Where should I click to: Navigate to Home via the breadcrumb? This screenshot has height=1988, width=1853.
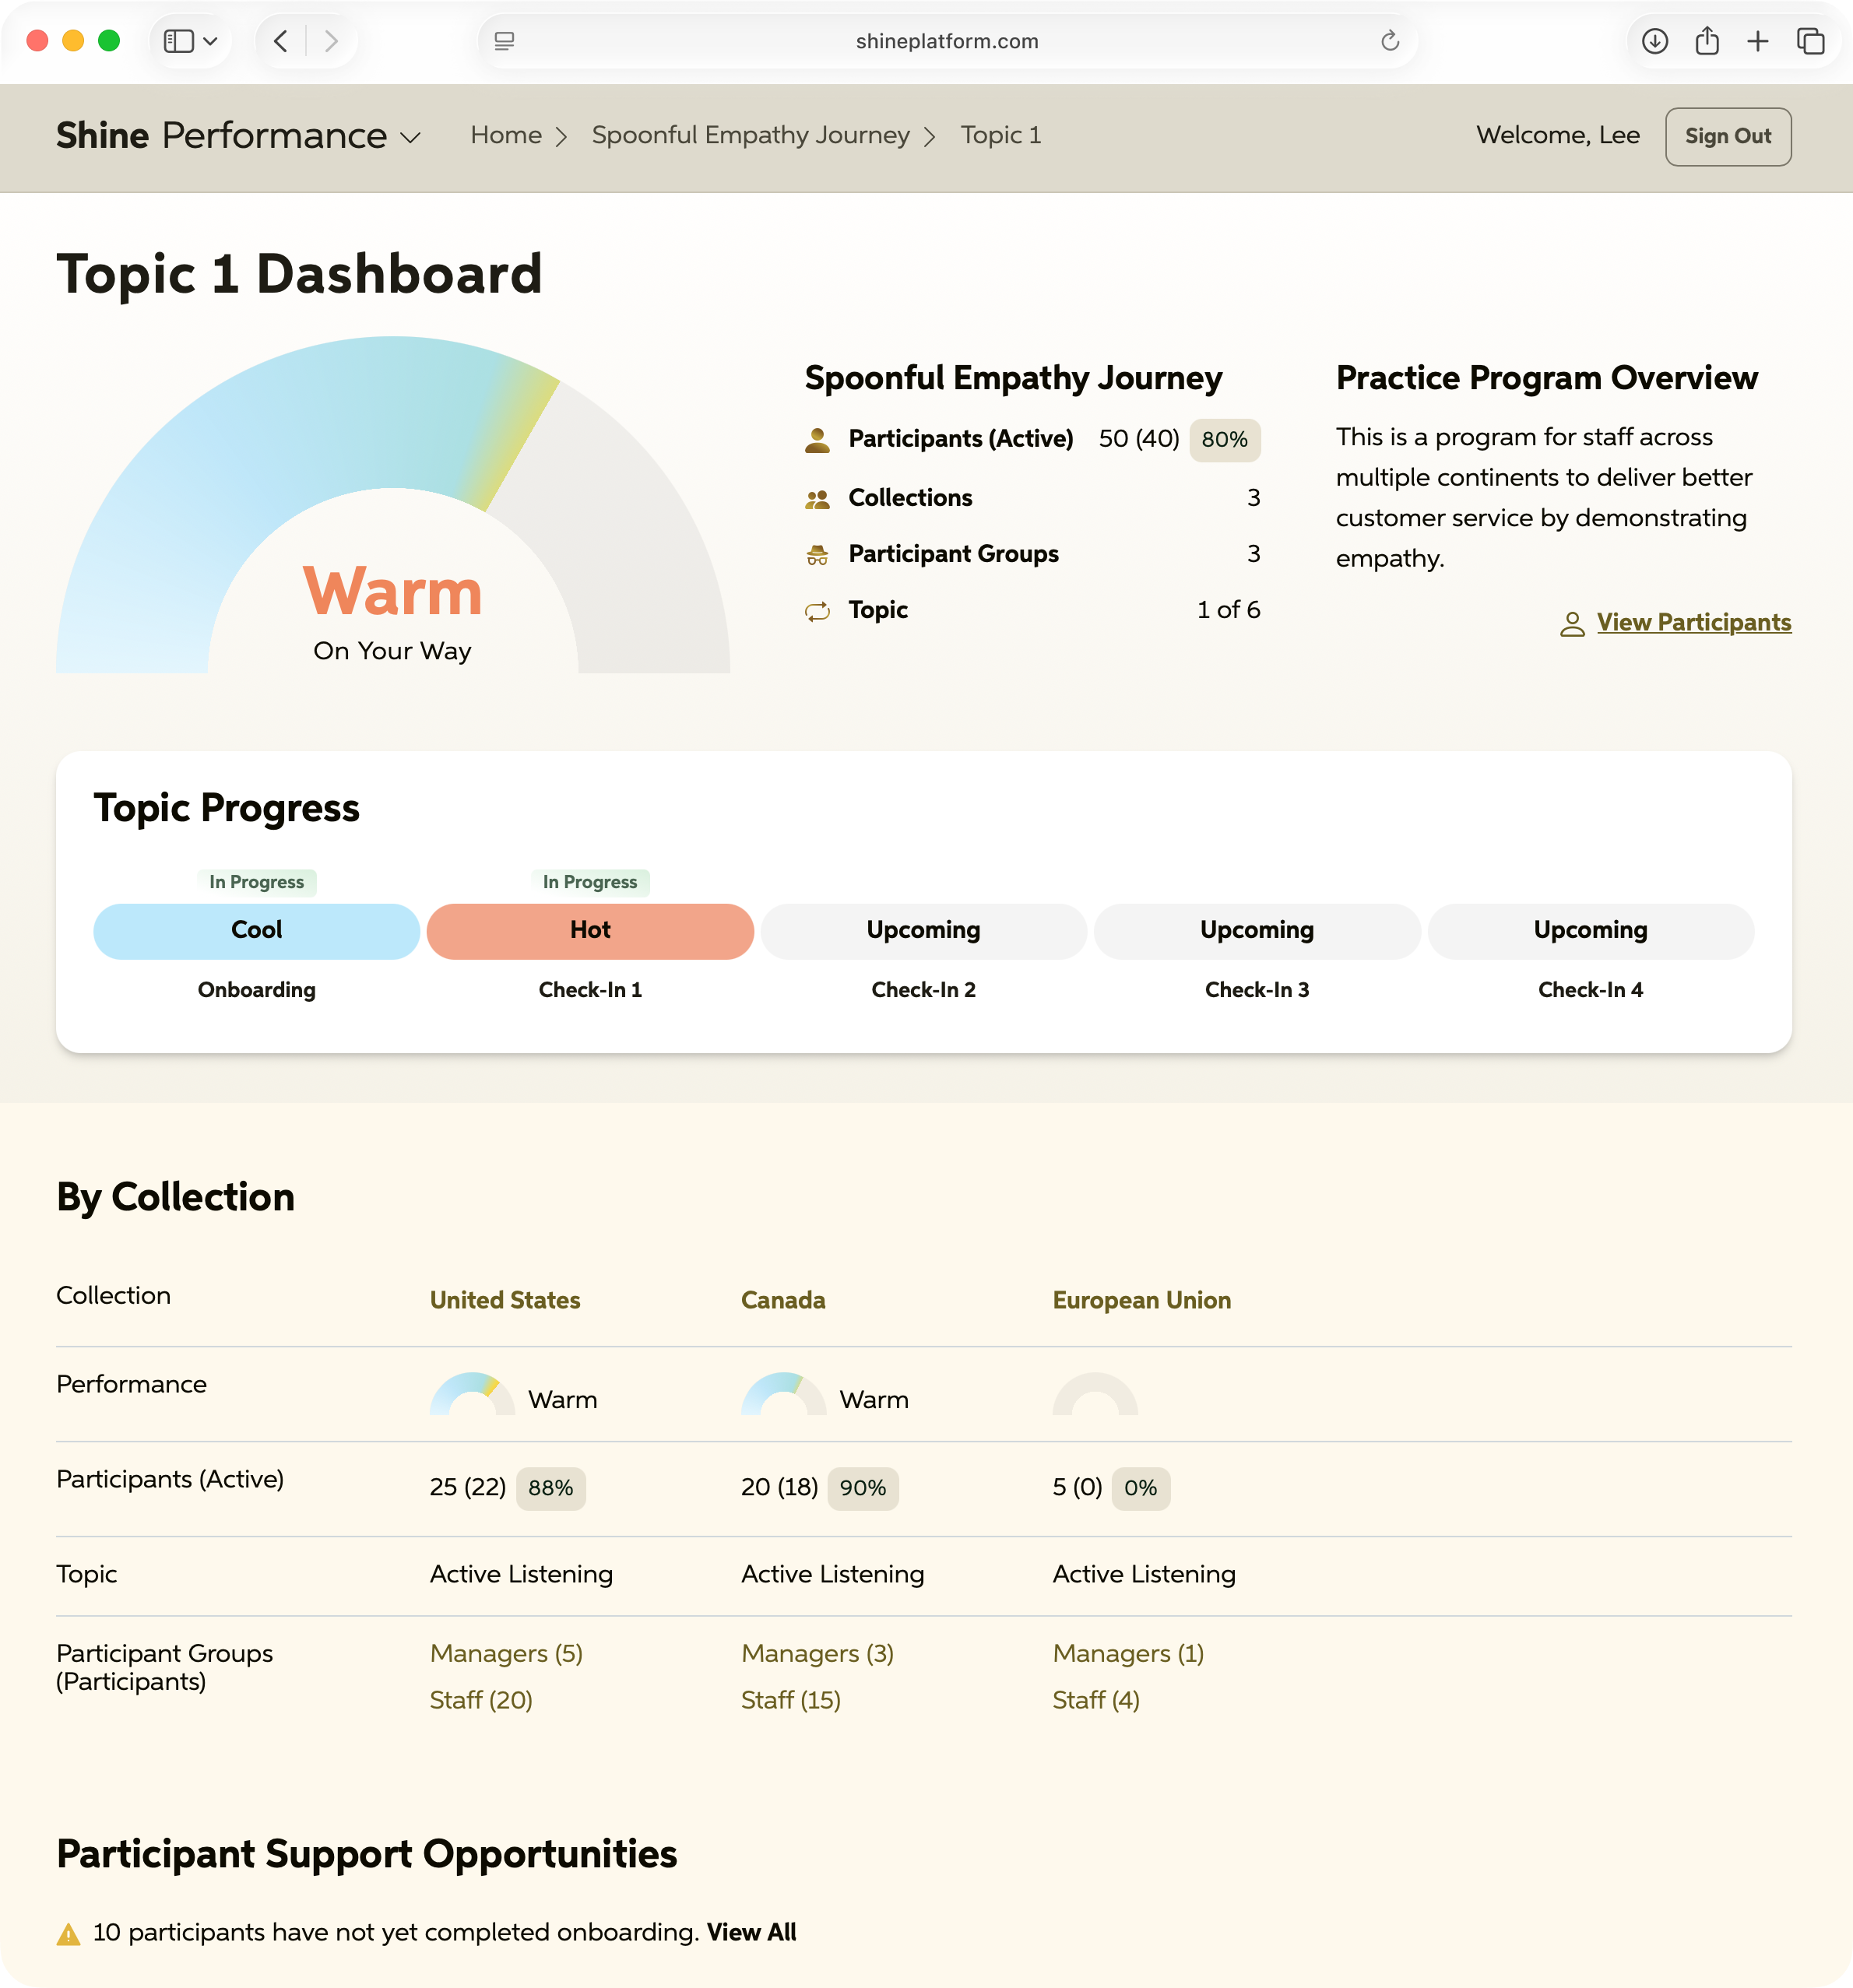pyautogui.click(x=506, y=135)
